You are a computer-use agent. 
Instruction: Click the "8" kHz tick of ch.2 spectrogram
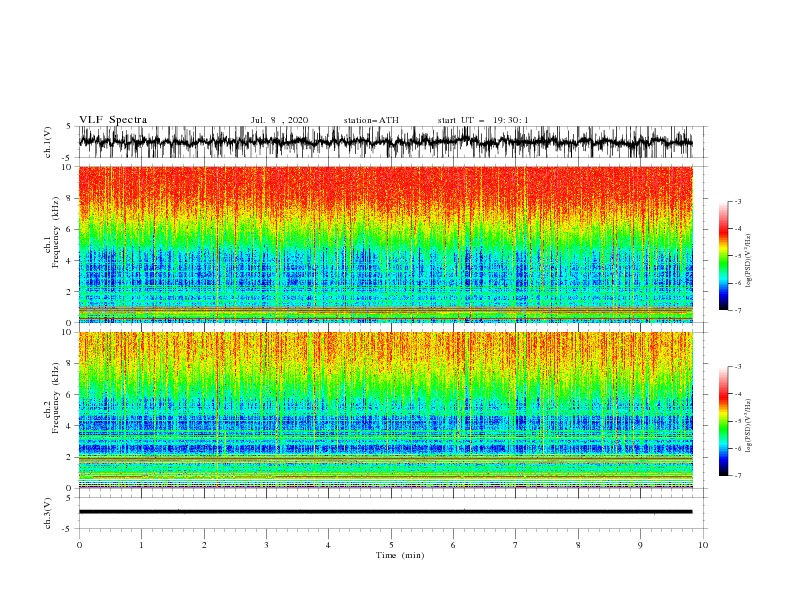pos(69,364)
